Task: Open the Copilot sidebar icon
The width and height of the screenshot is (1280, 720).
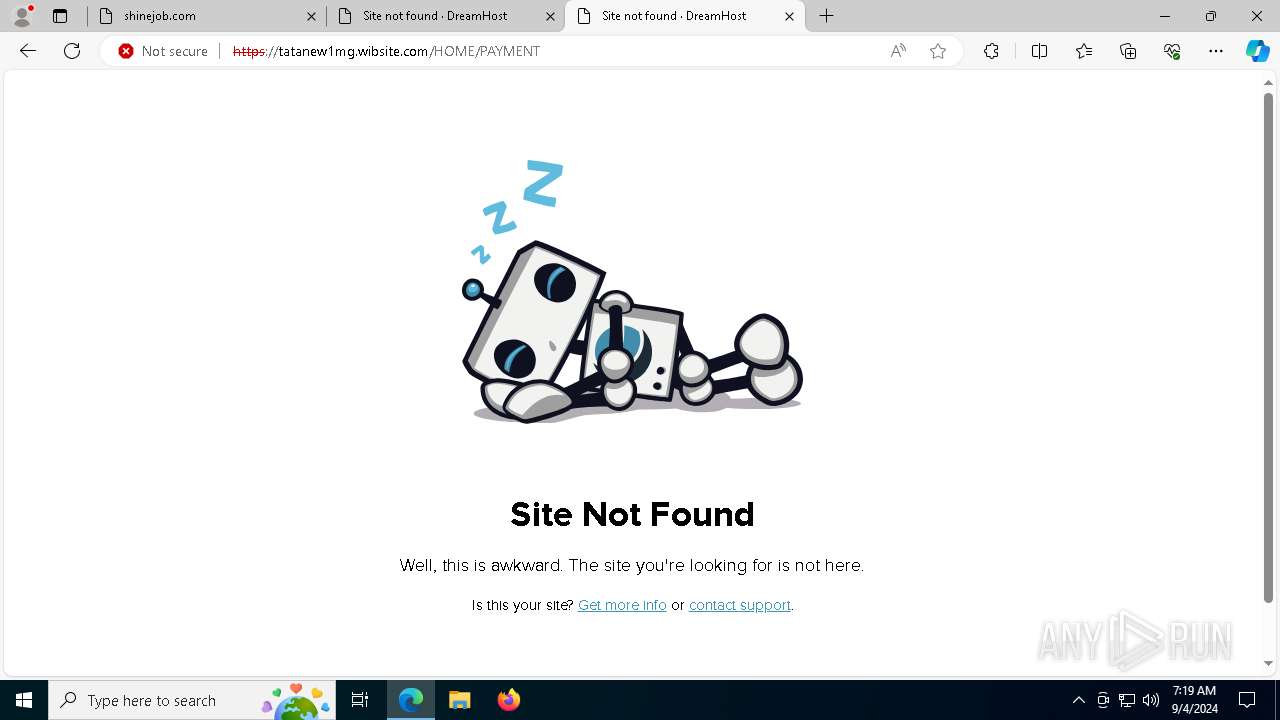Action: coord(1257,51)
